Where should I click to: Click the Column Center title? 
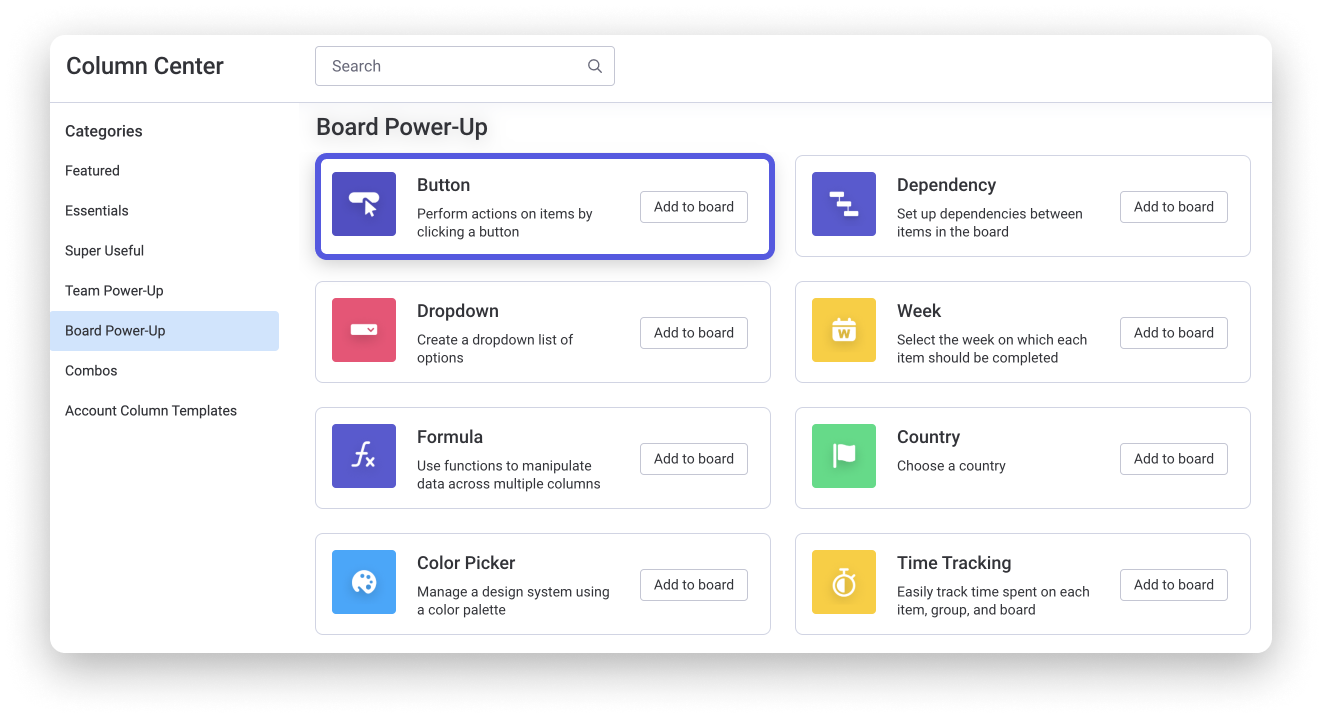pyautogui.click(x=145, y=66)
